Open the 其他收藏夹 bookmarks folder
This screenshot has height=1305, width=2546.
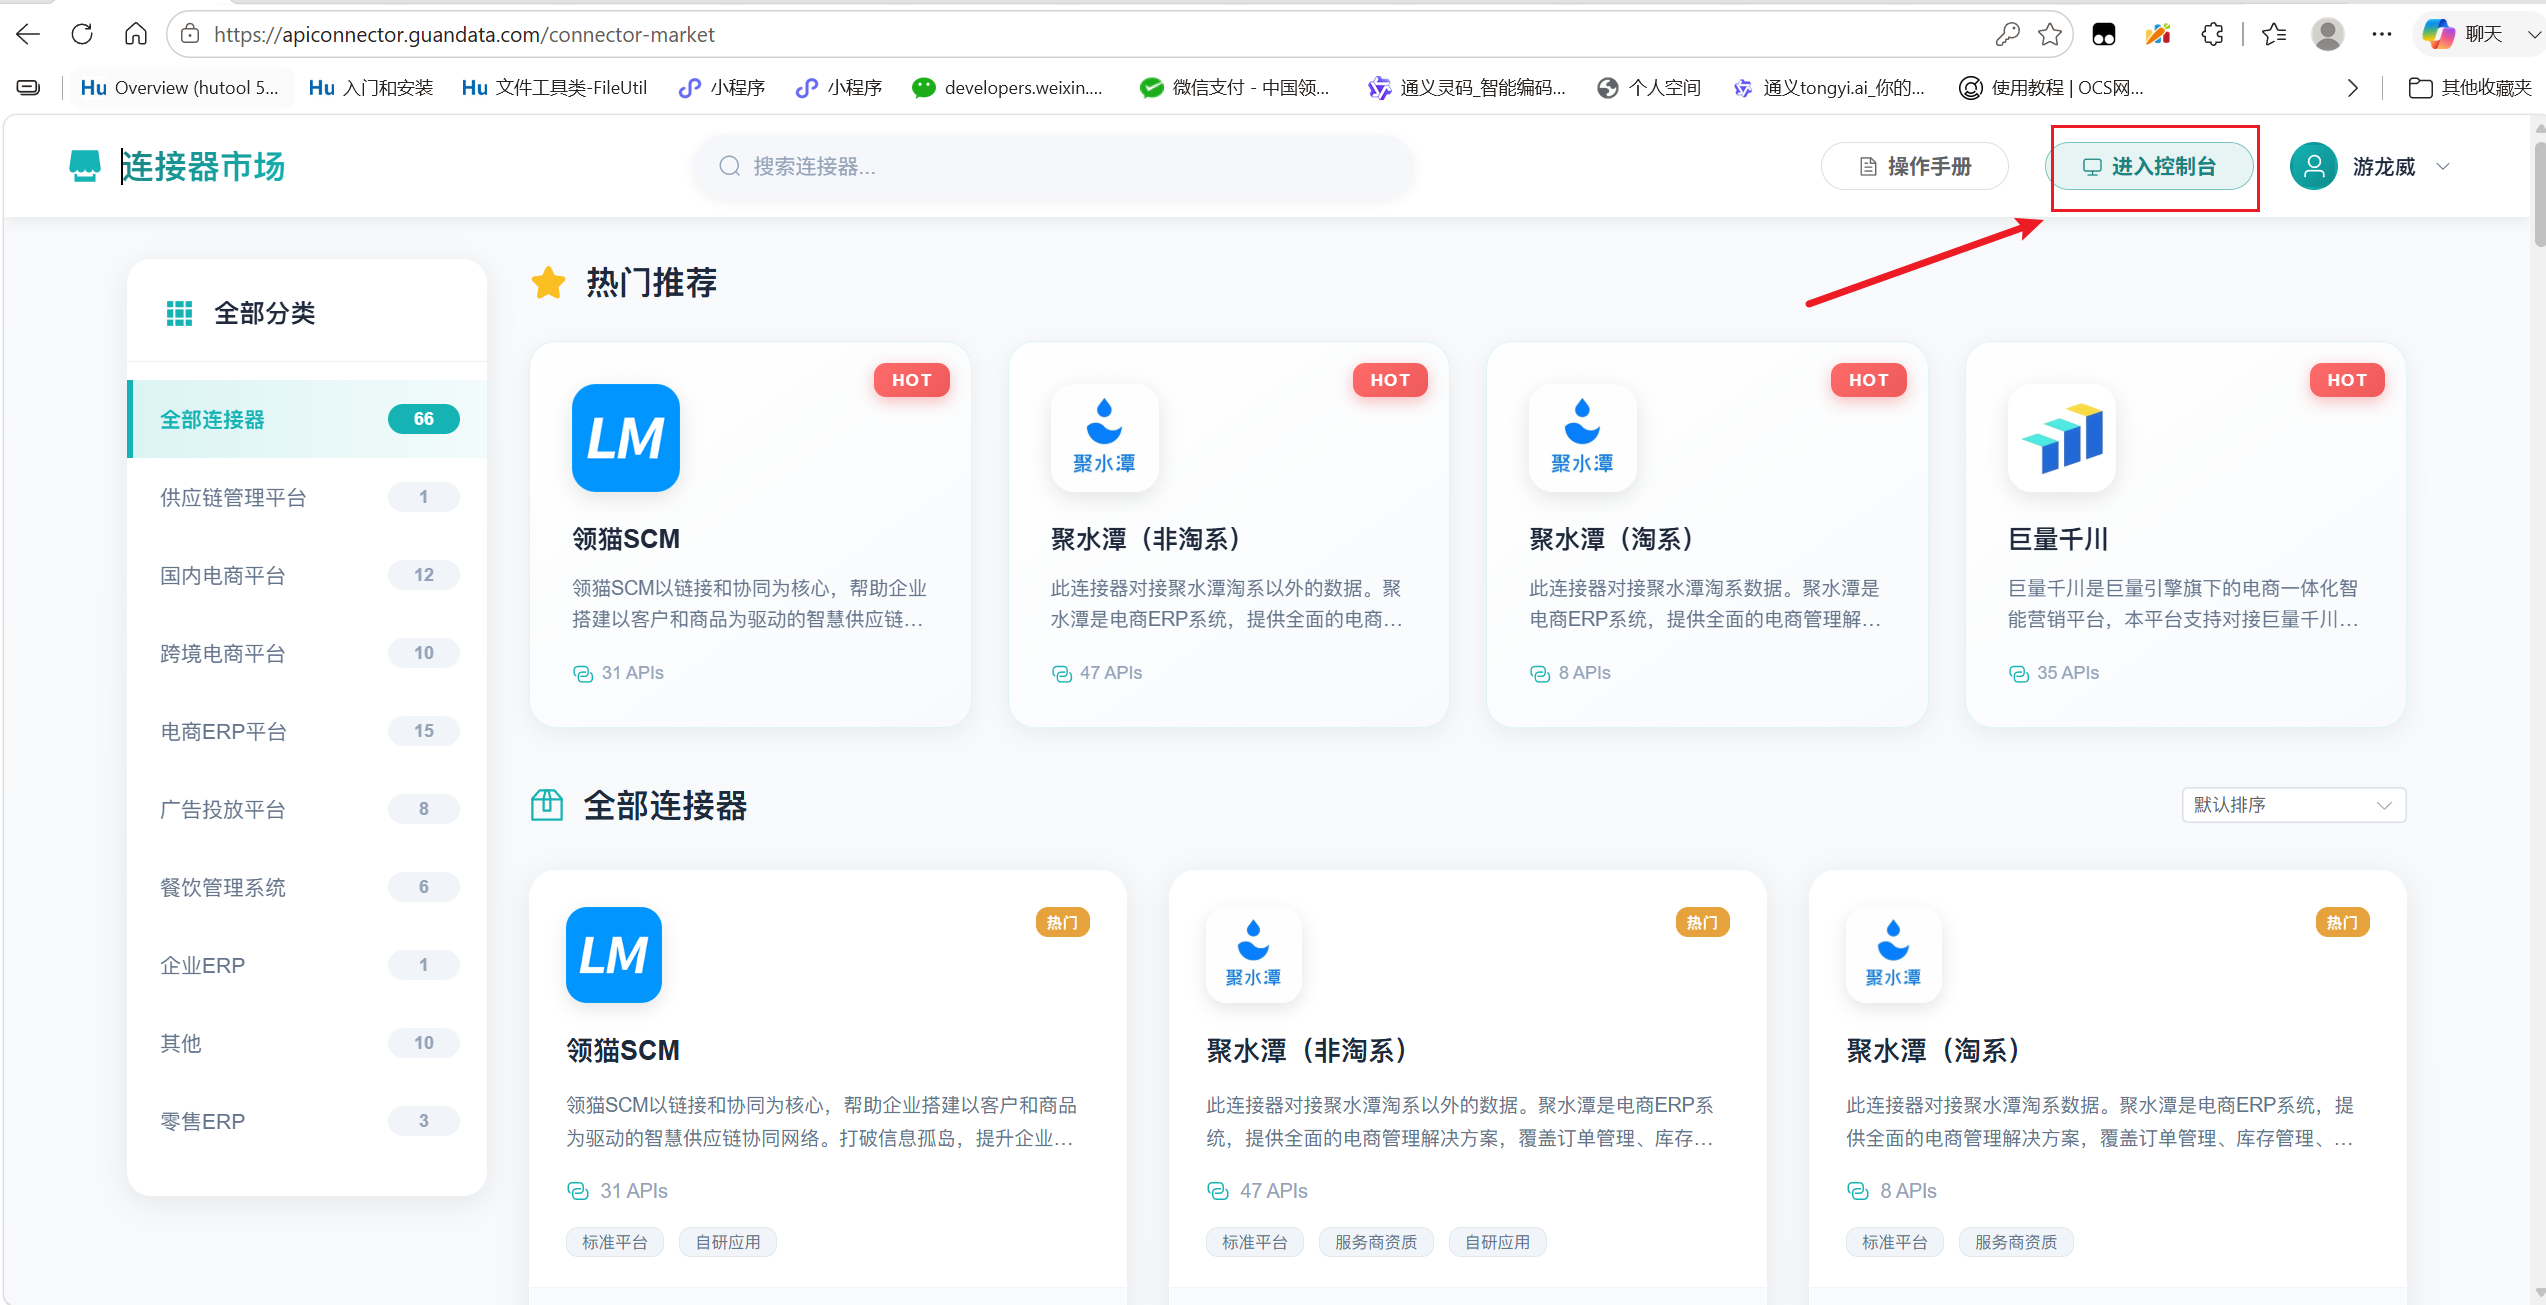point(2470,88)
